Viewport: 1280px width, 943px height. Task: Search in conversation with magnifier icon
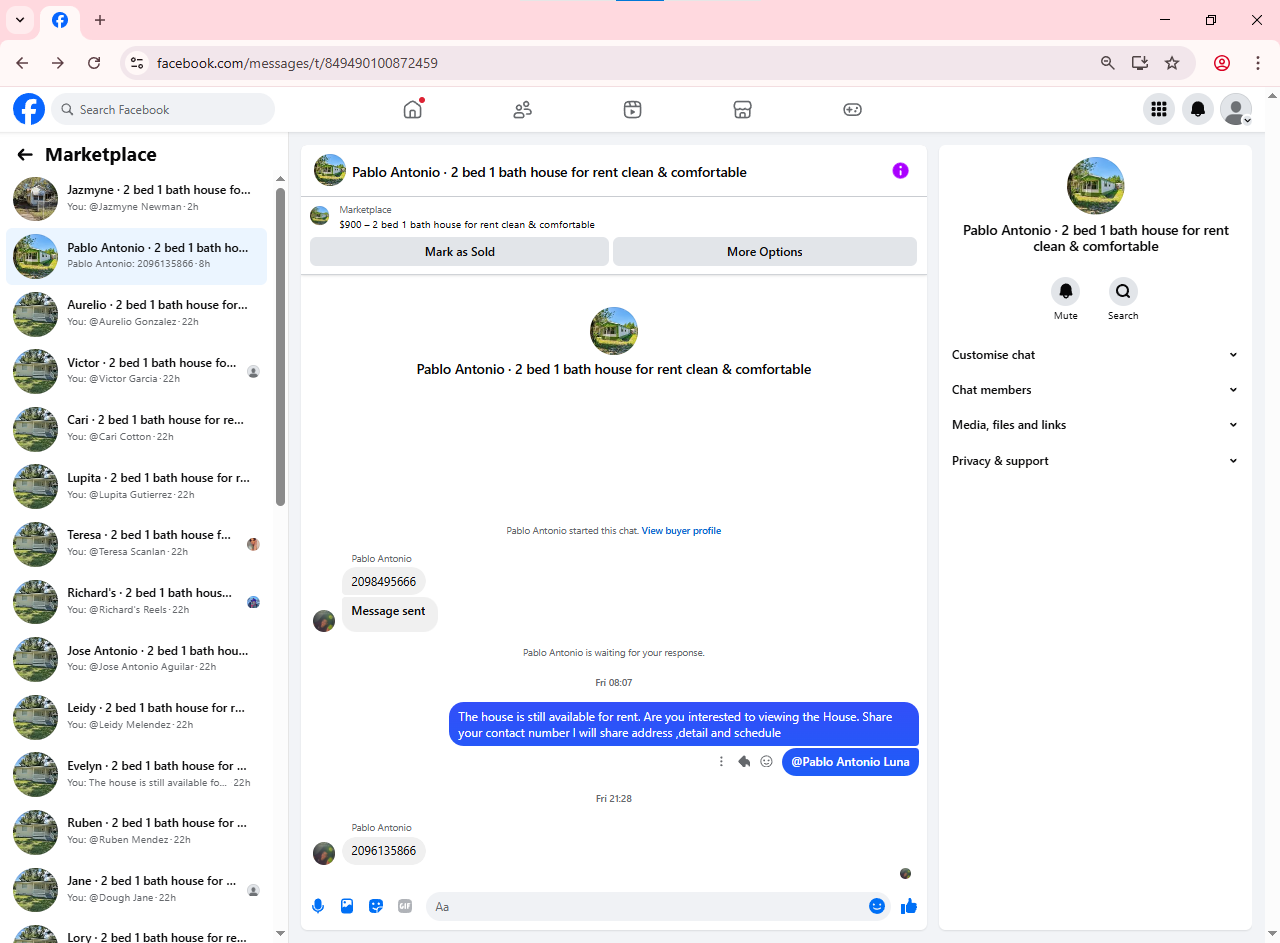pos(1123,292)
